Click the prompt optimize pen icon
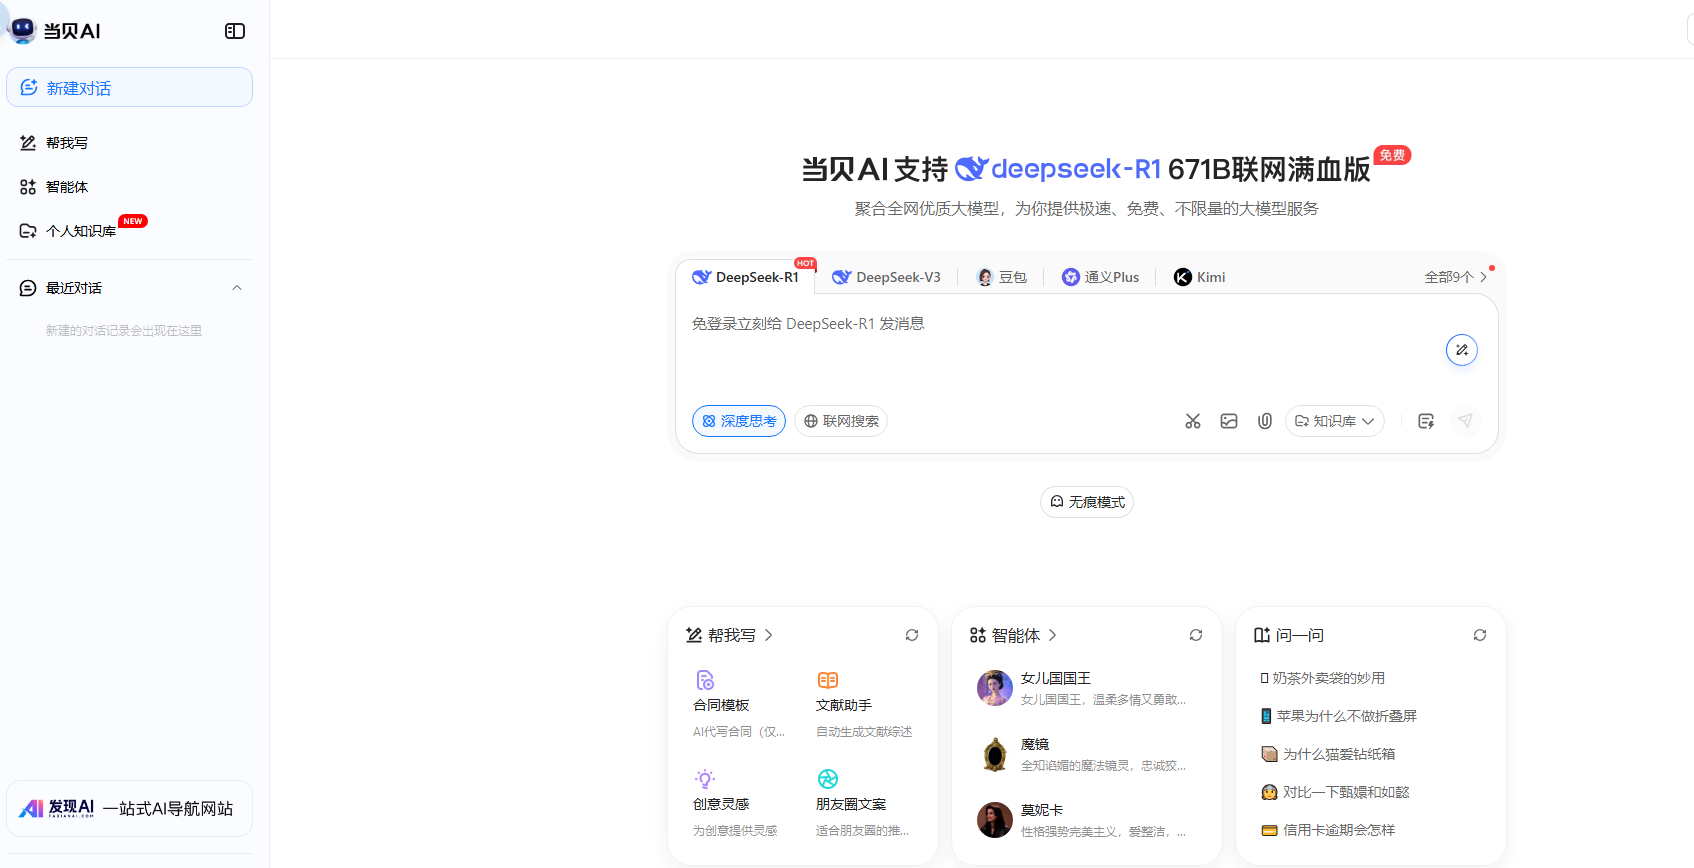The image size is (1694, 868). 1461,350
